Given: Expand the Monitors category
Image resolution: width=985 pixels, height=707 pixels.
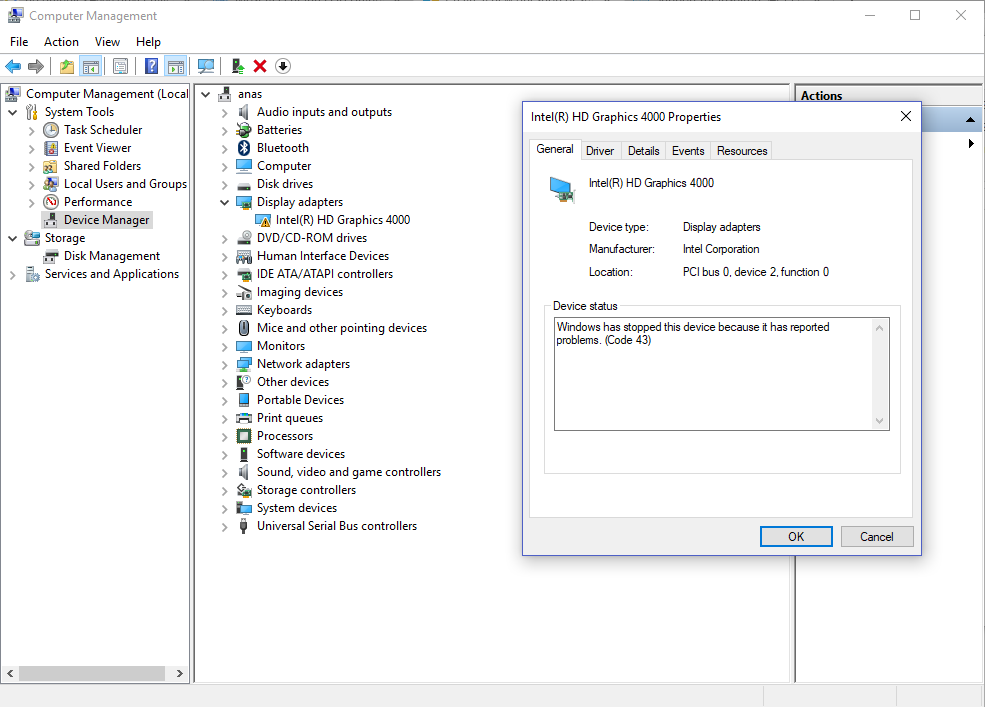Looking at the screenshot, I should click(x=224, y=347).
